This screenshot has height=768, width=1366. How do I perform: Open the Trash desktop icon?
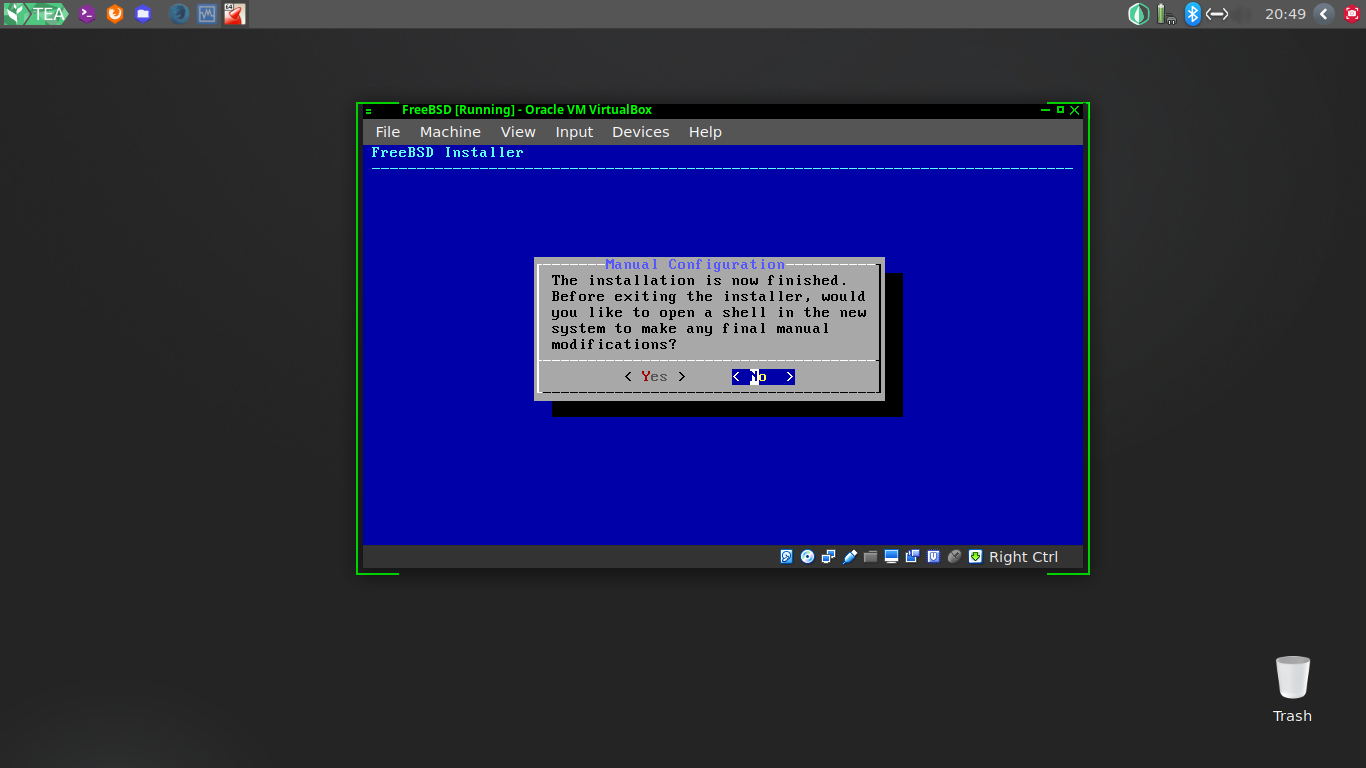[1292, 689]
